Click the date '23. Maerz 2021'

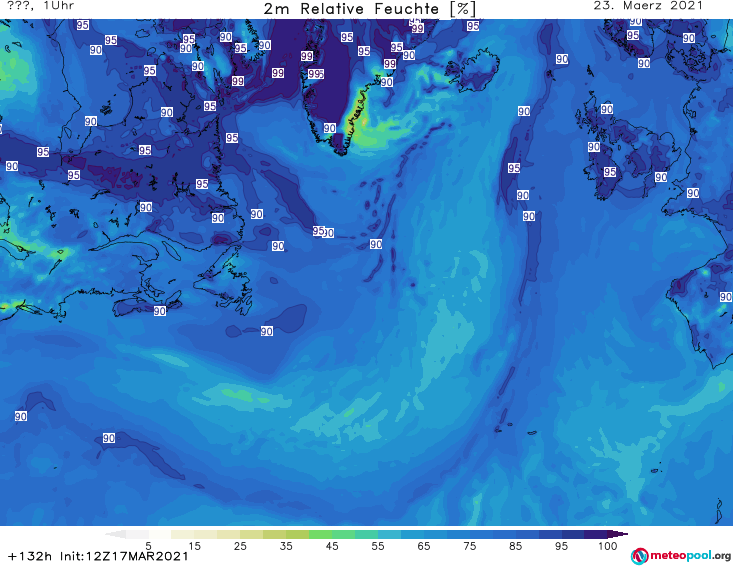pyautogui.click(x=648, y=6)
